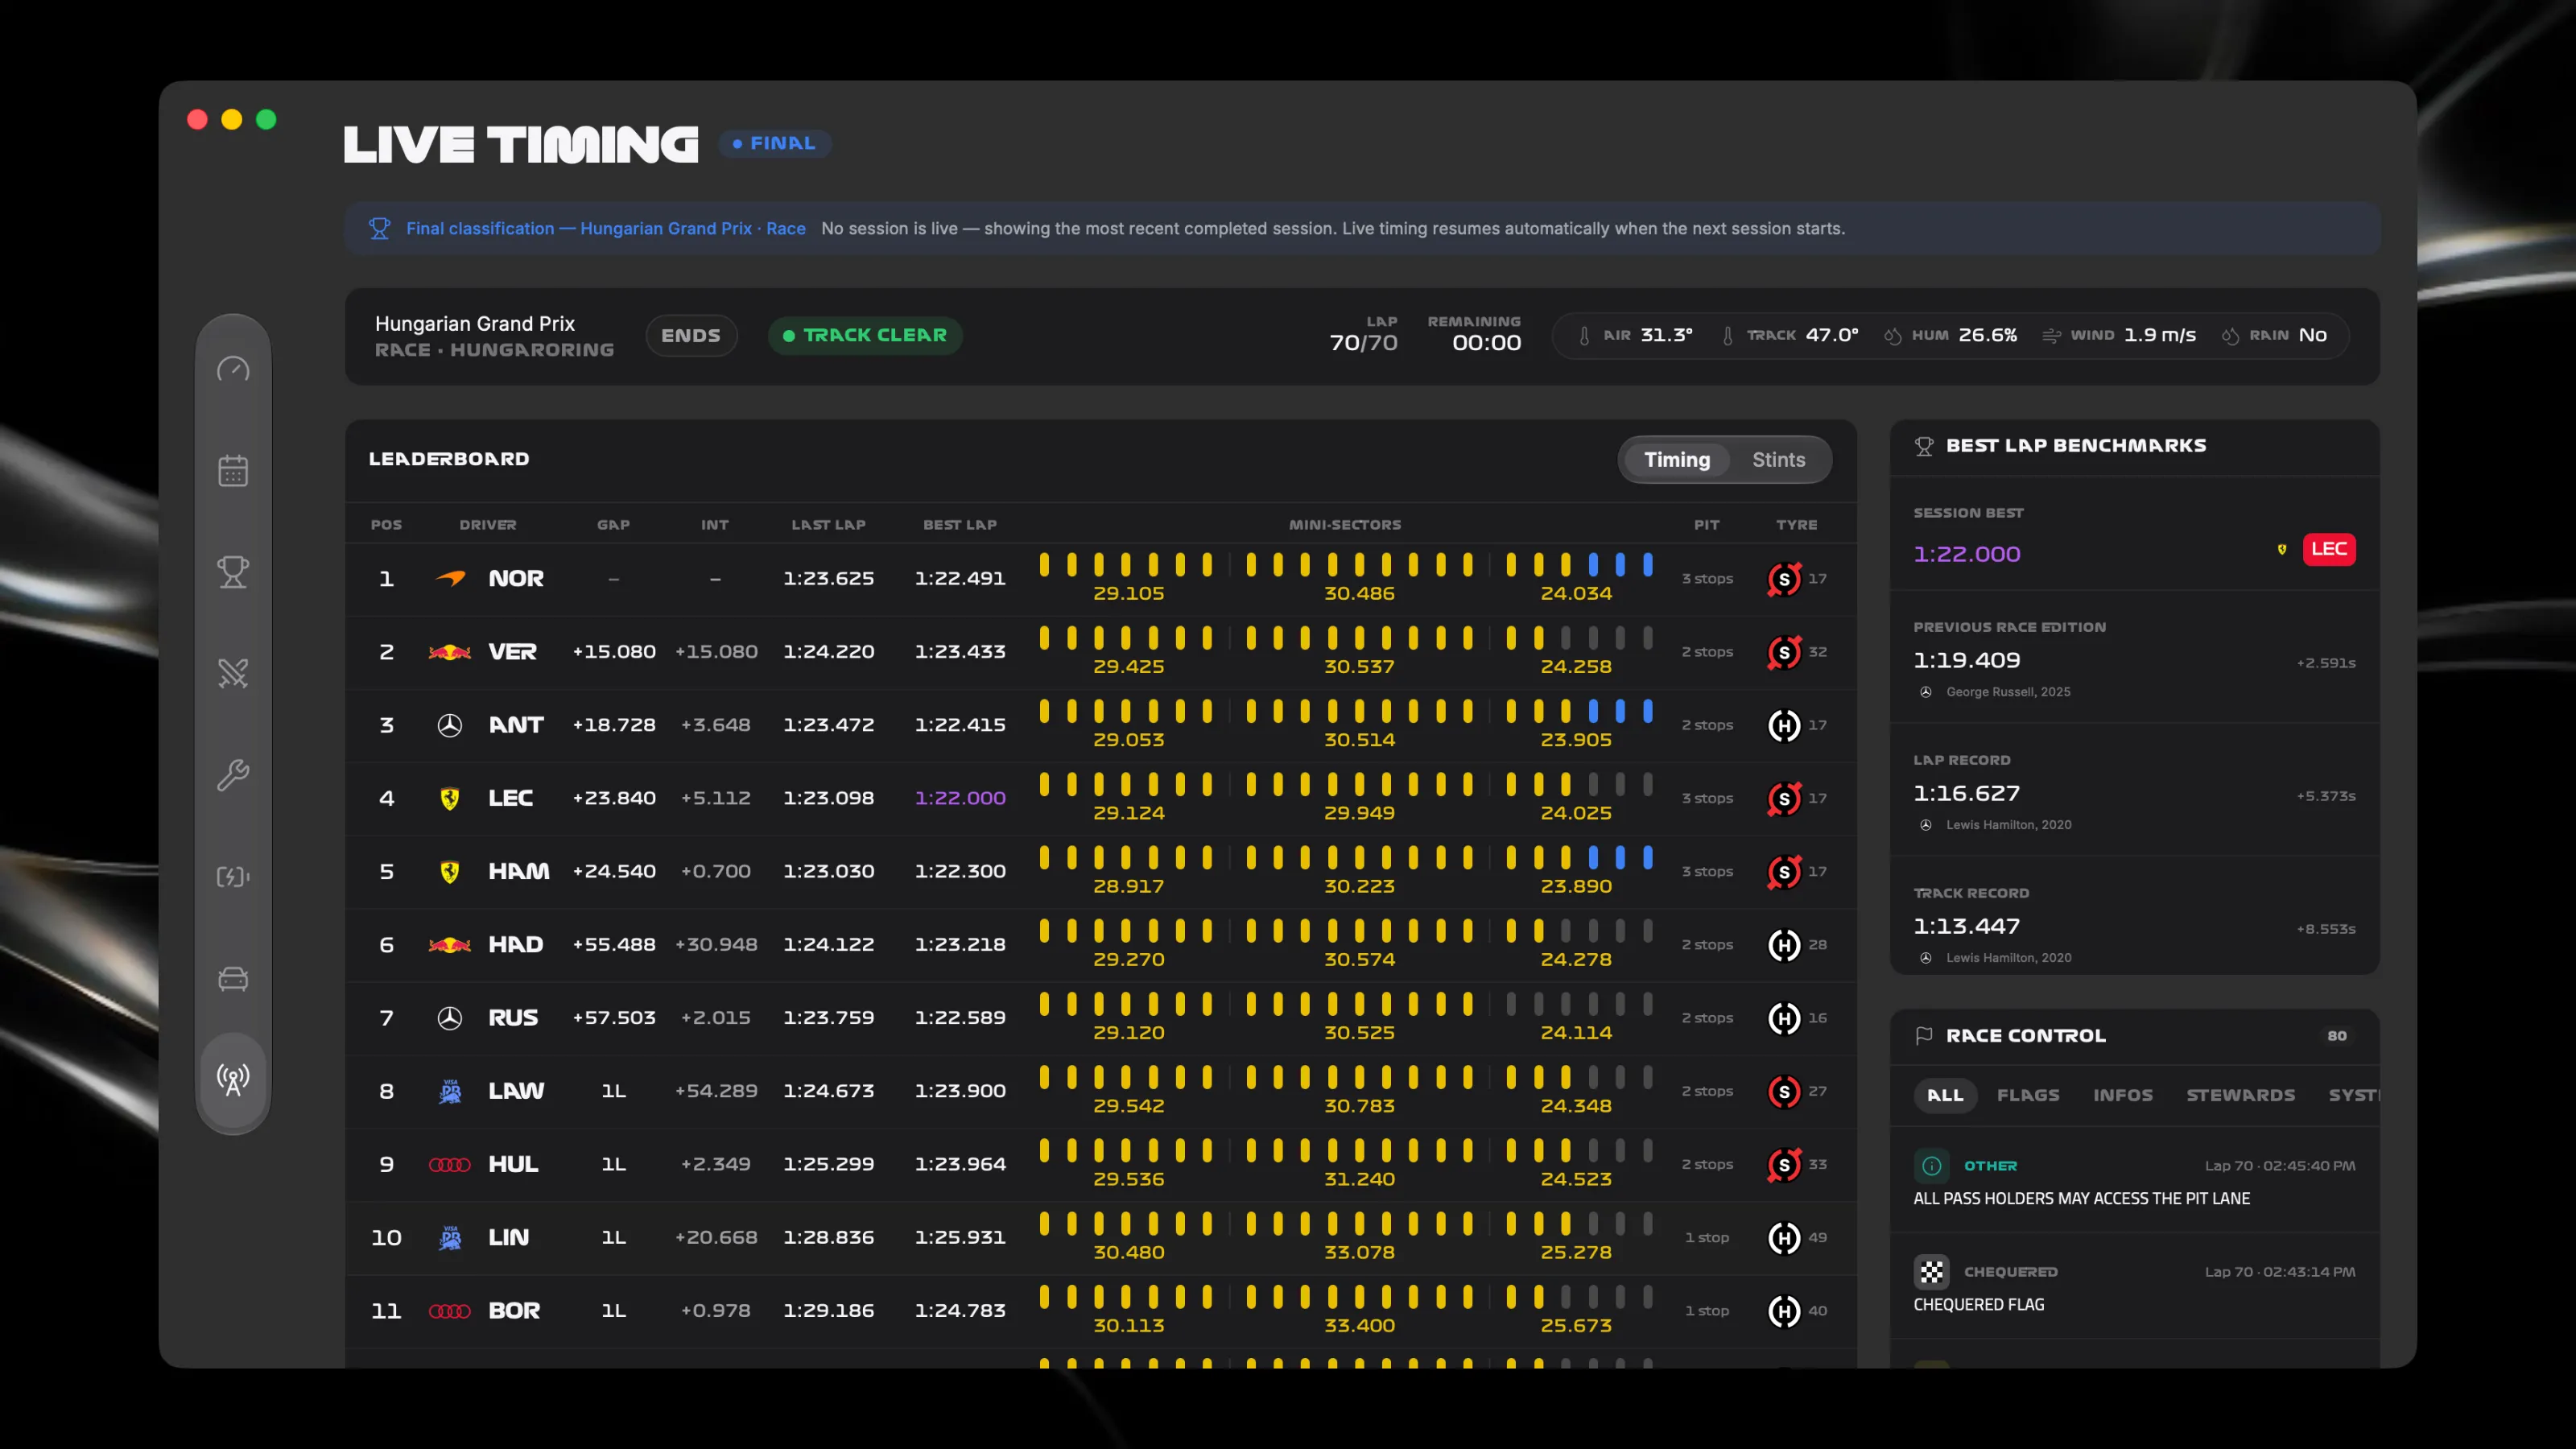Click the ALL PASS HOLDERS pit lane message
This screenshot has height=1449, width=2576.
point(2082,1199)
